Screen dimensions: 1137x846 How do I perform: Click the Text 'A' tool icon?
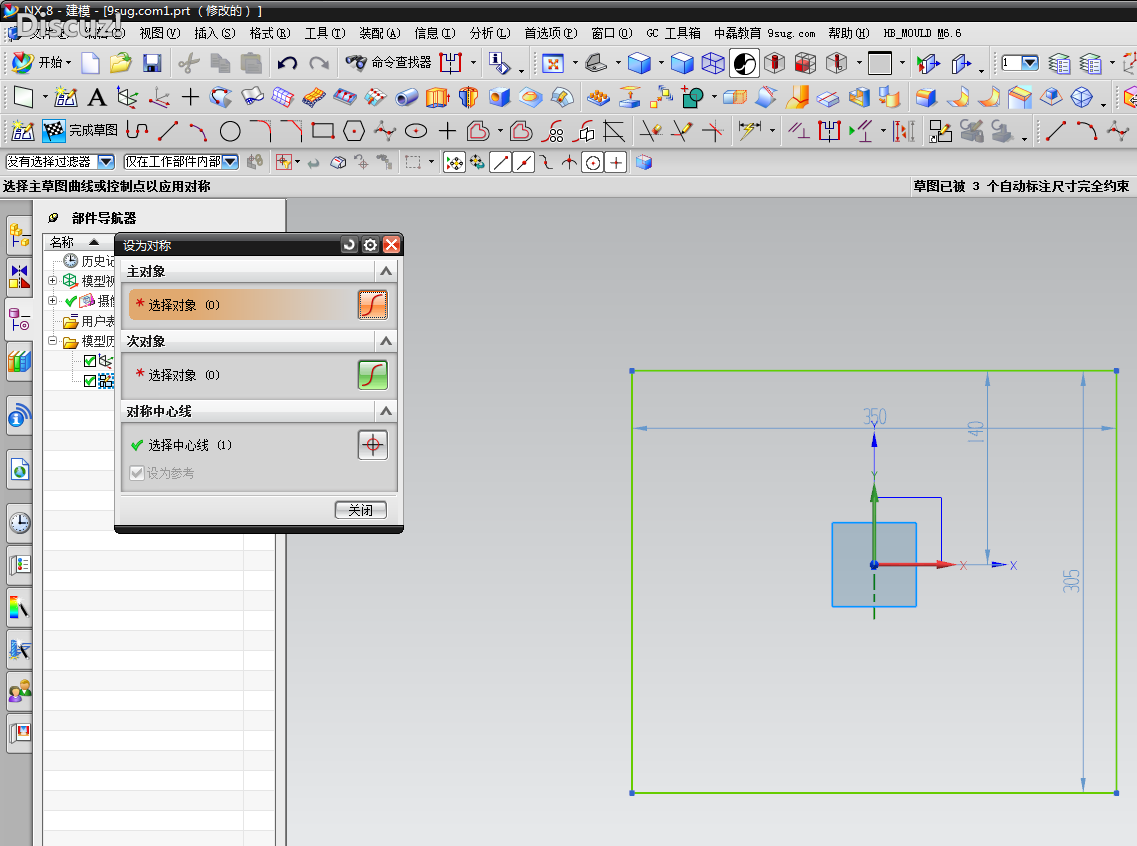pyautogui.click(x=96, y=97)
